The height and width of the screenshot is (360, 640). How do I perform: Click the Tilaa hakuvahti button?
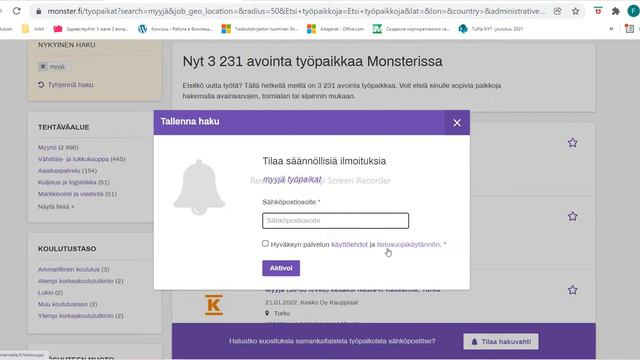[x=501, y=342]
